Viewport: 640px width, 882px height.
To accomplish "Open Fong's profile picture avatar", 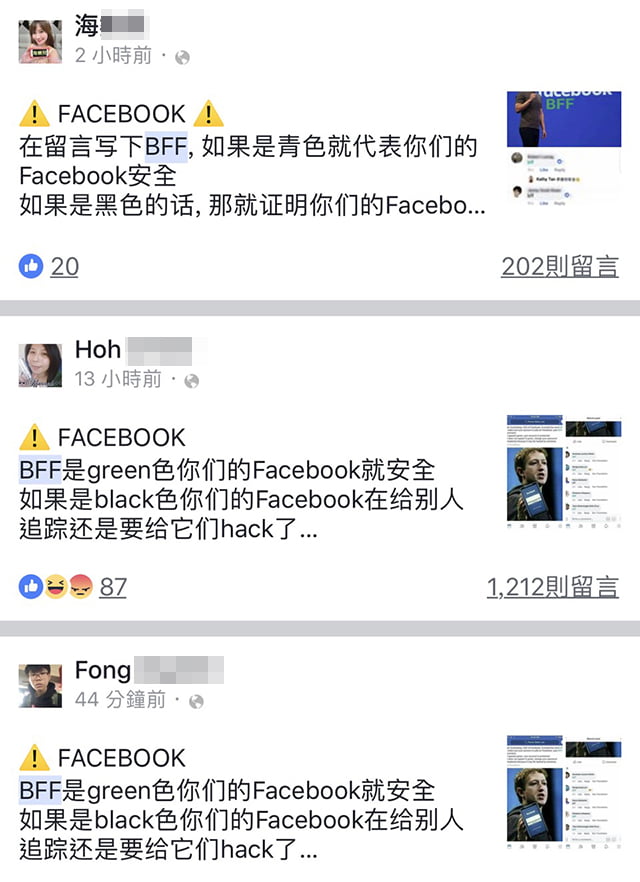I will (40, 686).
